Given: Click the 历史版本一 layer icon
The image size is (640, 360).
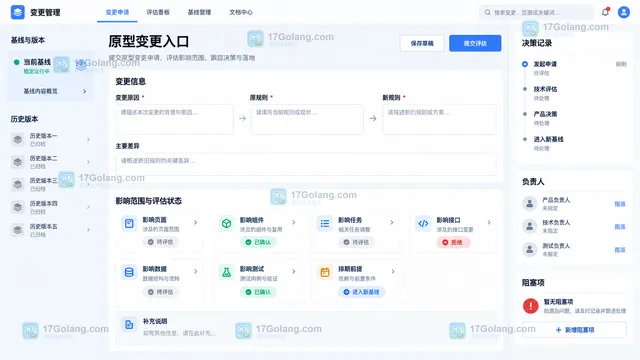Looking at the screenshot, I should click(18, 140).
